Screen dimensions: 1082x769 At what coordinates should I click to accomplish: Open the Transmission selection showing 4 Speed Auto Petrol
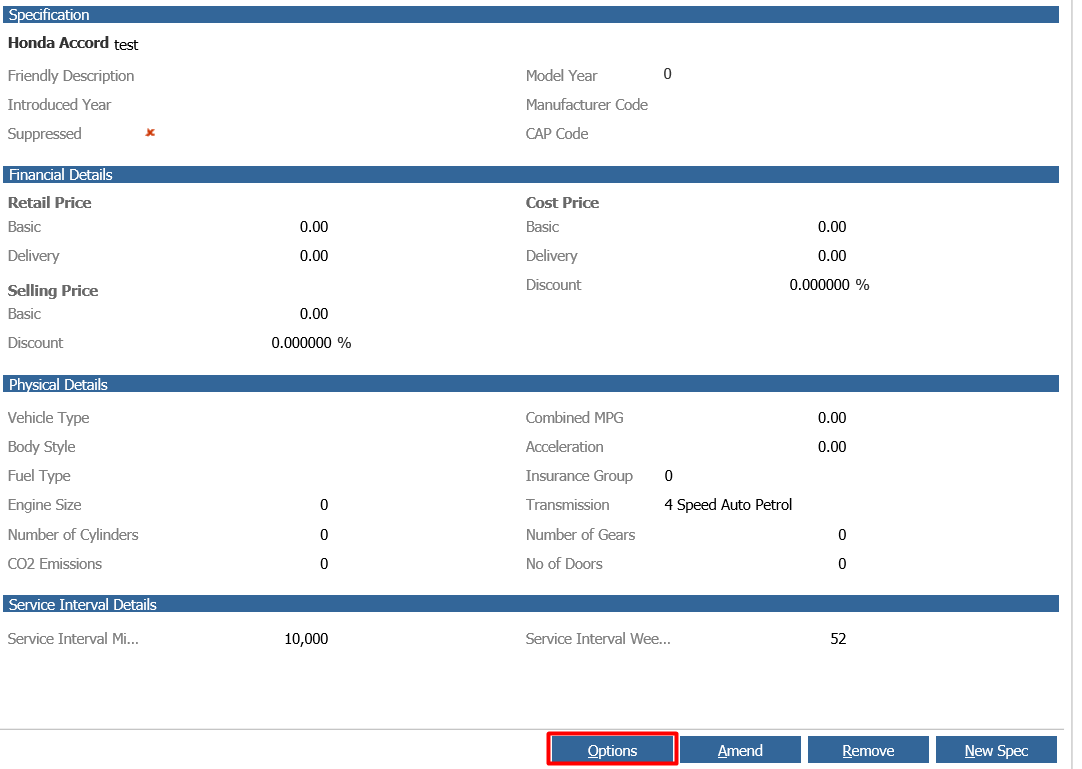[729, 504]
